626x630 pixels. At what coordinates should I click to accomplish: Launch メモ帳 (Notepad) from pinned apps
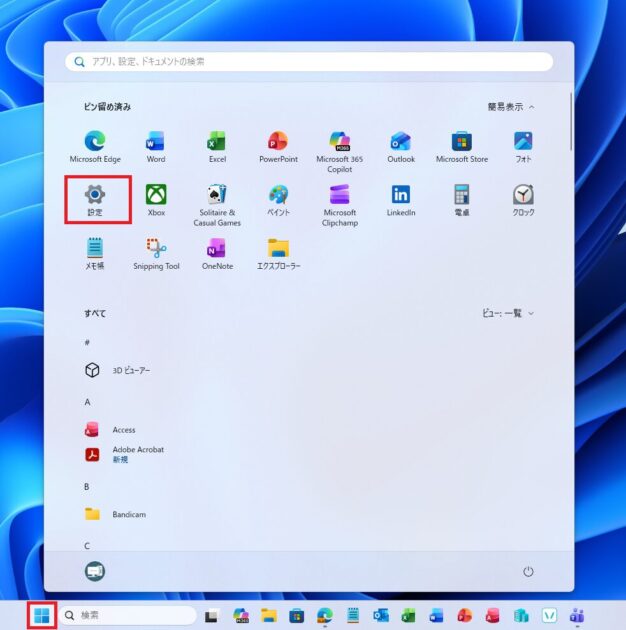(x=95, y=253)
